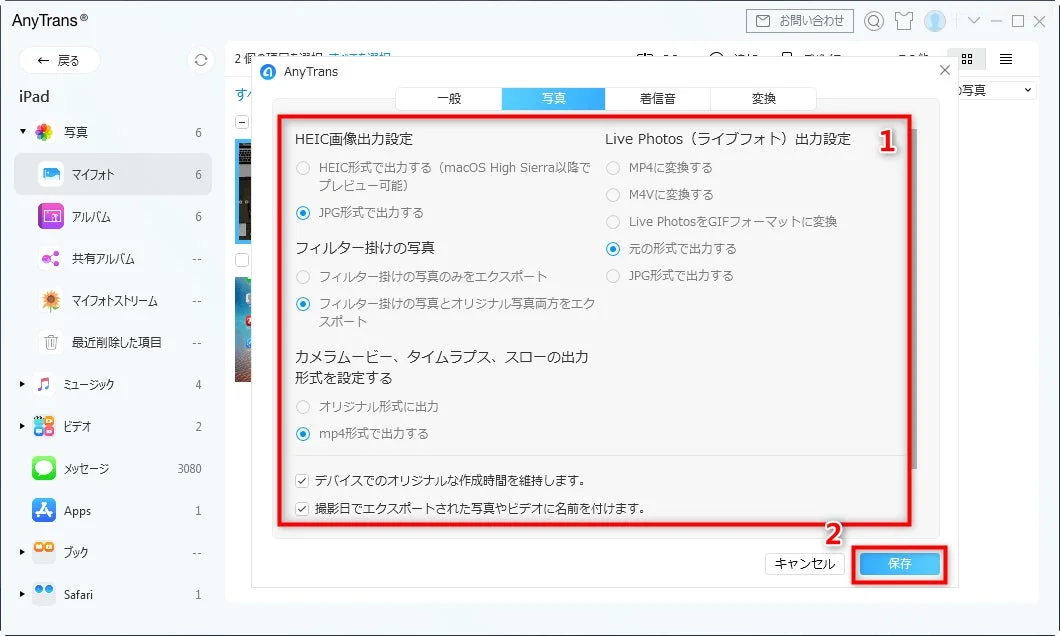Open the search magnifier in the title bar

click(x=875, y=20)
